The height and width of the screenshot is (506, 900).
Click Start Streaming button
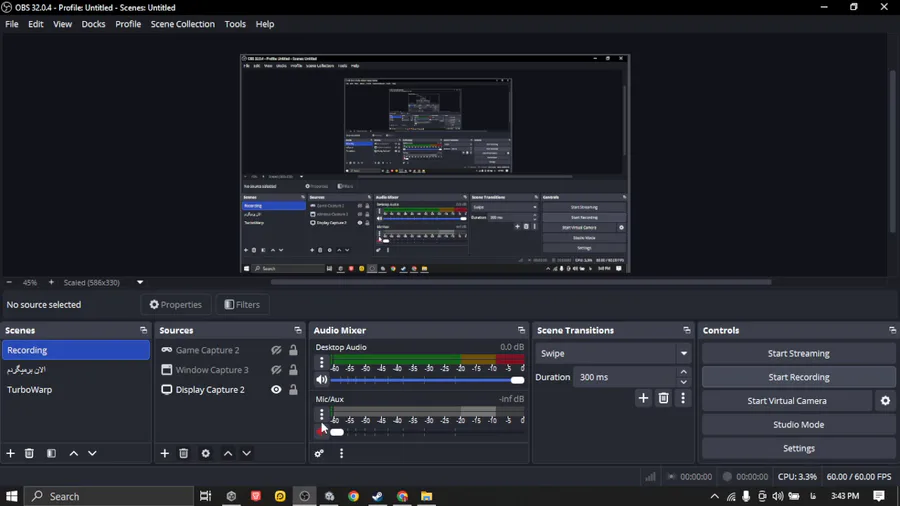798,353
